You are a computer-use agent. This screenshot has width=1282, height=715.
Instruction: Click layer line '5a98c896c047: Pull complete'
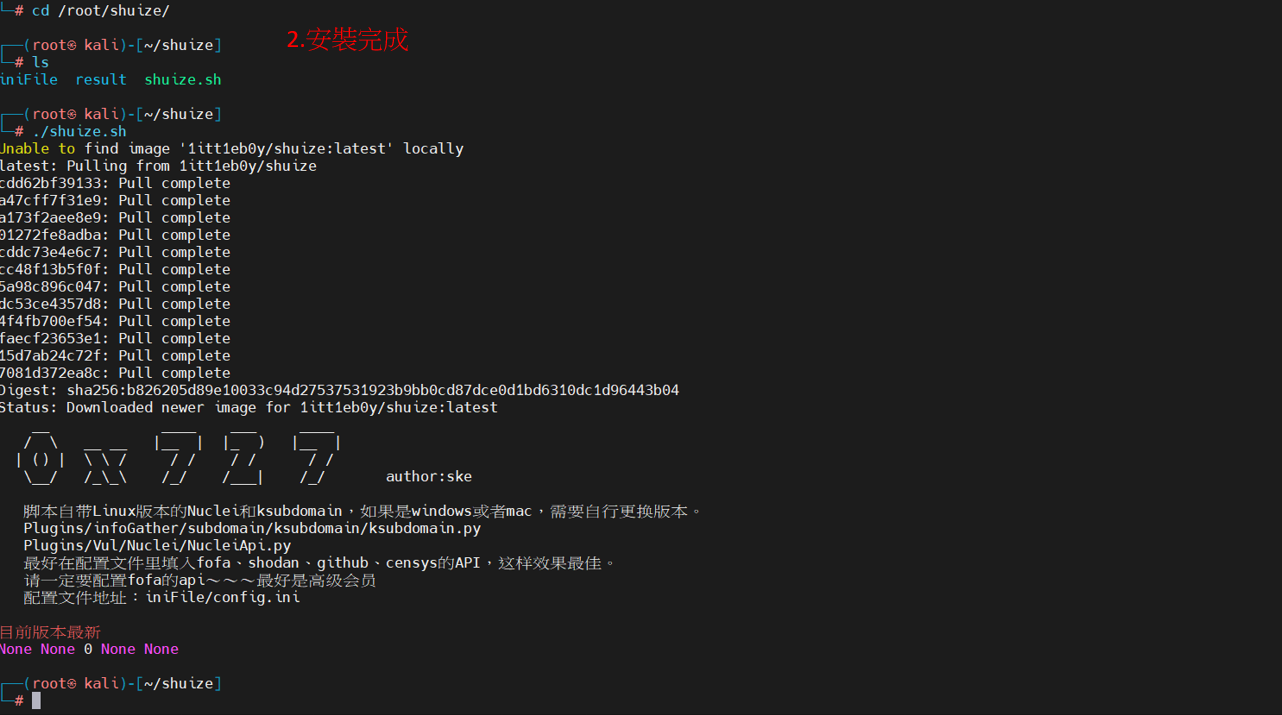(x=115, y=286)
